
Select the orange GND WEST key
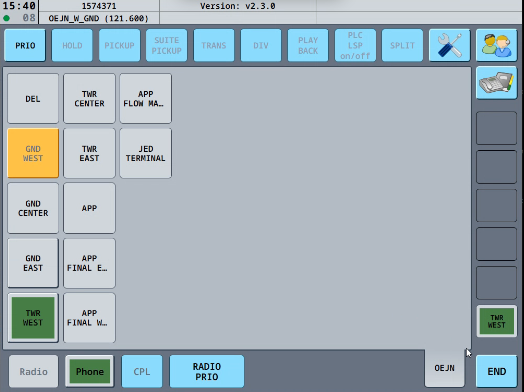33,153
